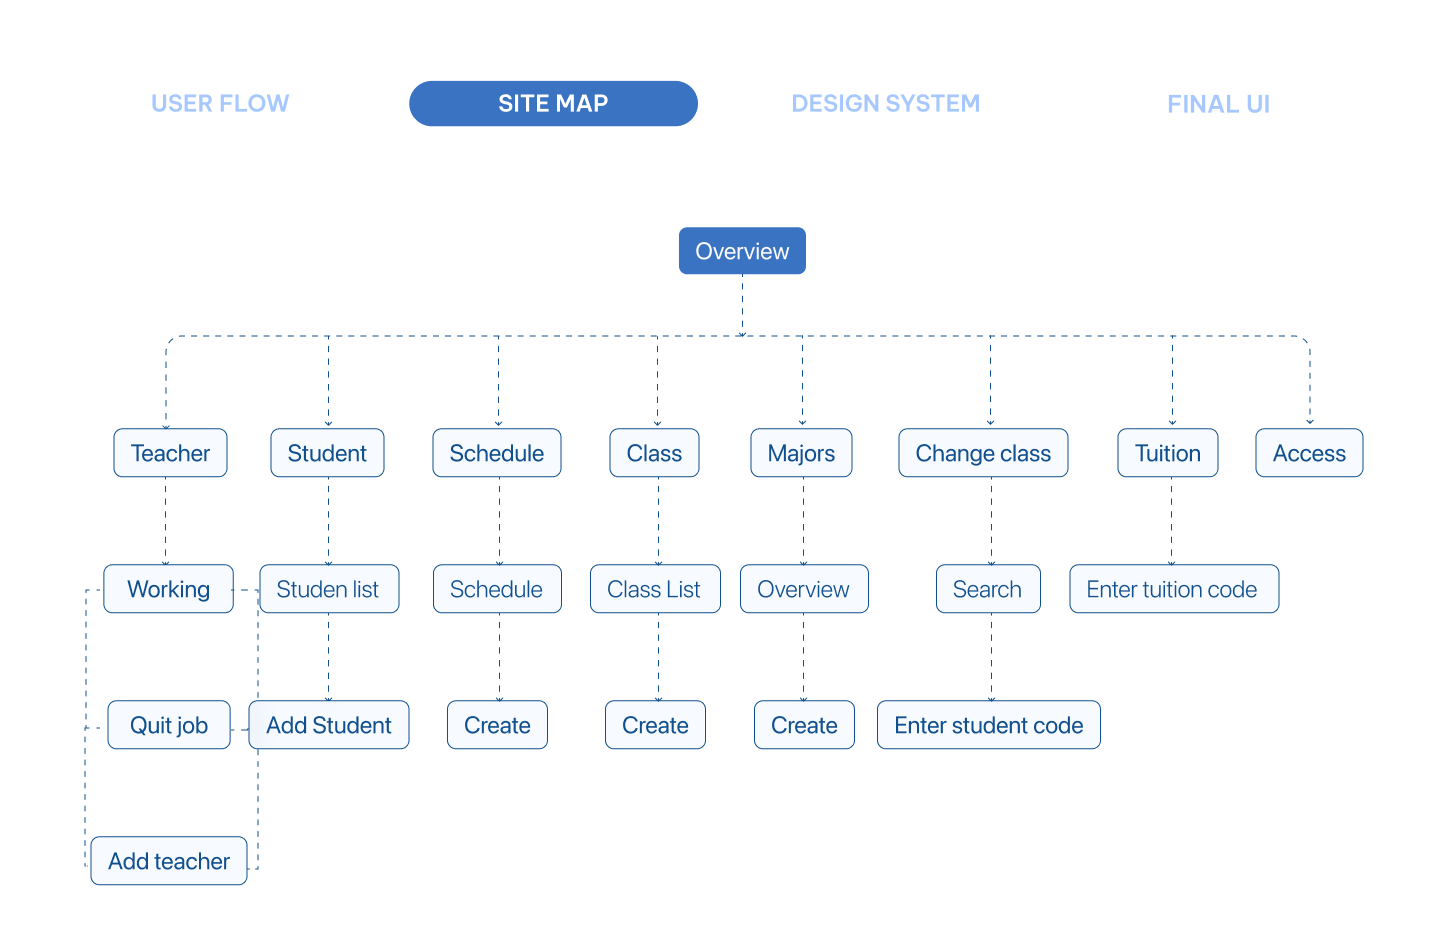Select the Access node
The height and width of the screenshot is (927, 1440).
1309,453
